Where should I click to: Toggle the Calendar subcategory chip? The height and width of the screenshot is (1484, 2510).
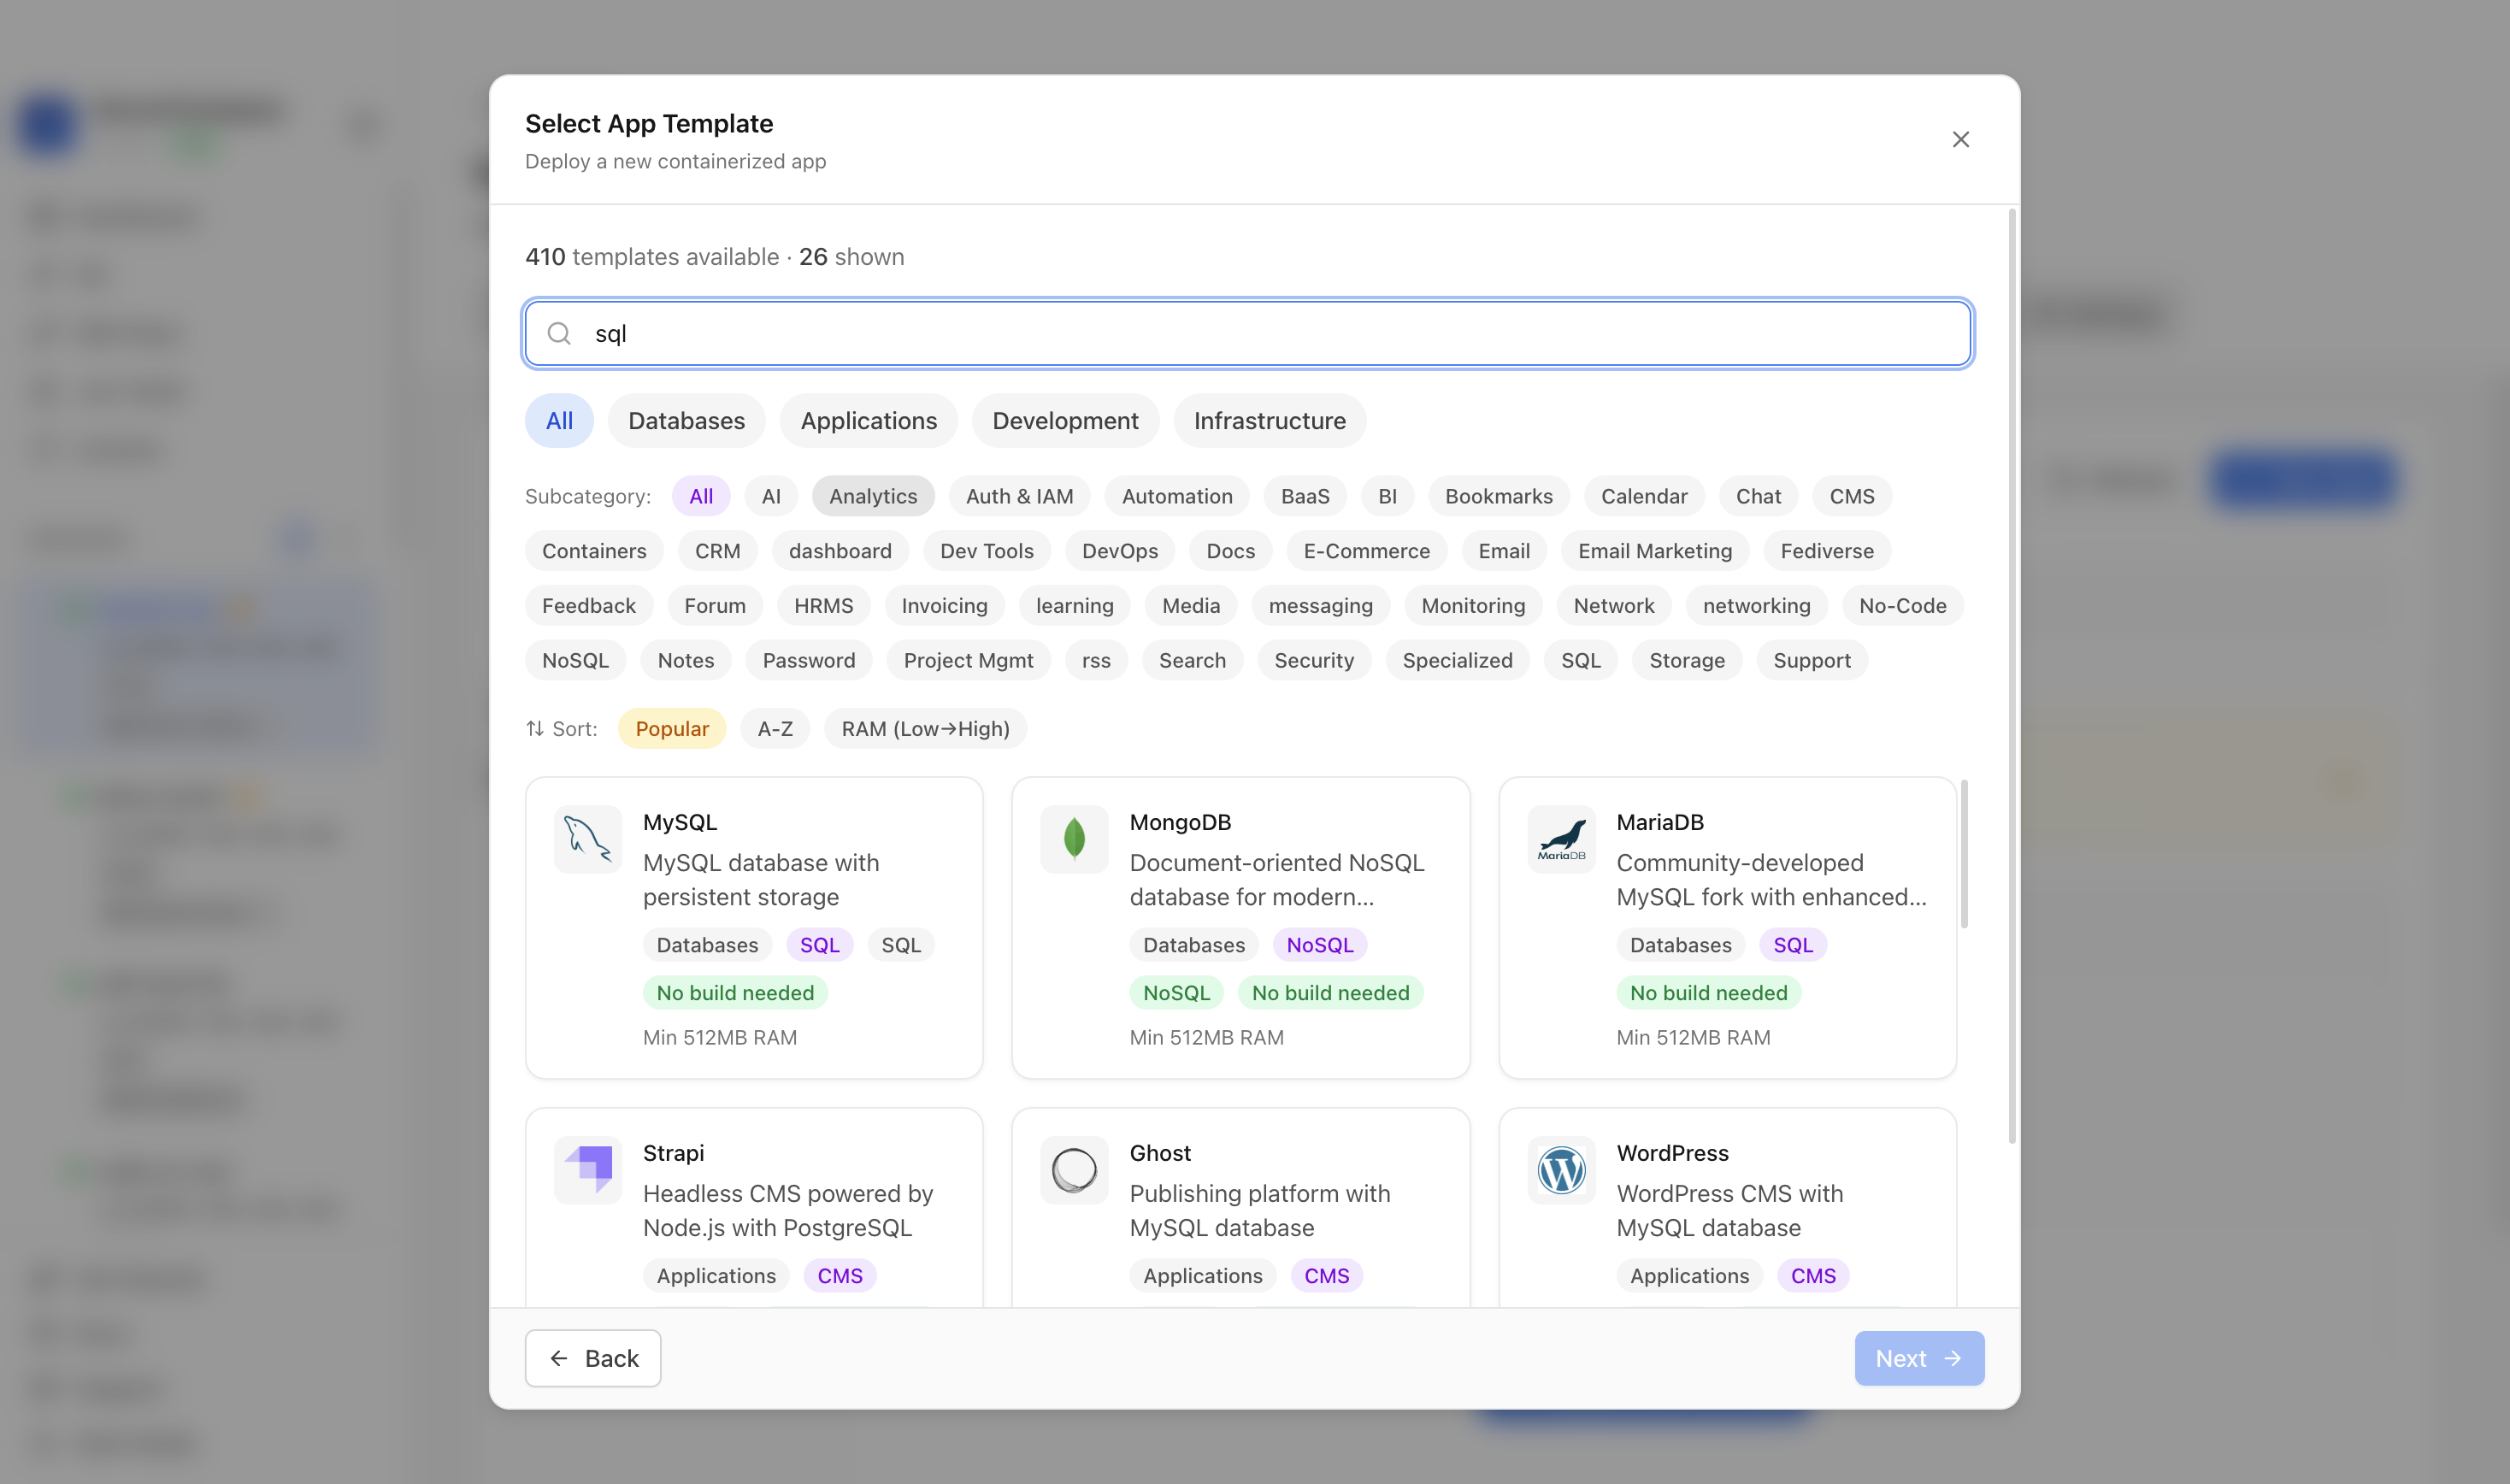(x=1644, y=496)
